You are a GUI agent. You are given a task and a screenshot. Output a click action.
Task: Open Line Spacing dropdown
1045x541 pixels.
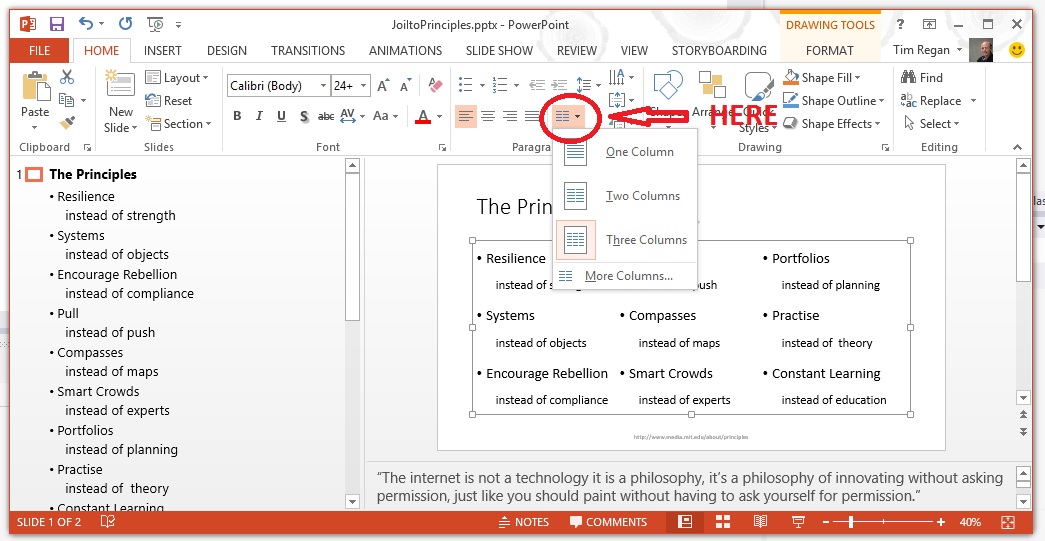[588, 85]
